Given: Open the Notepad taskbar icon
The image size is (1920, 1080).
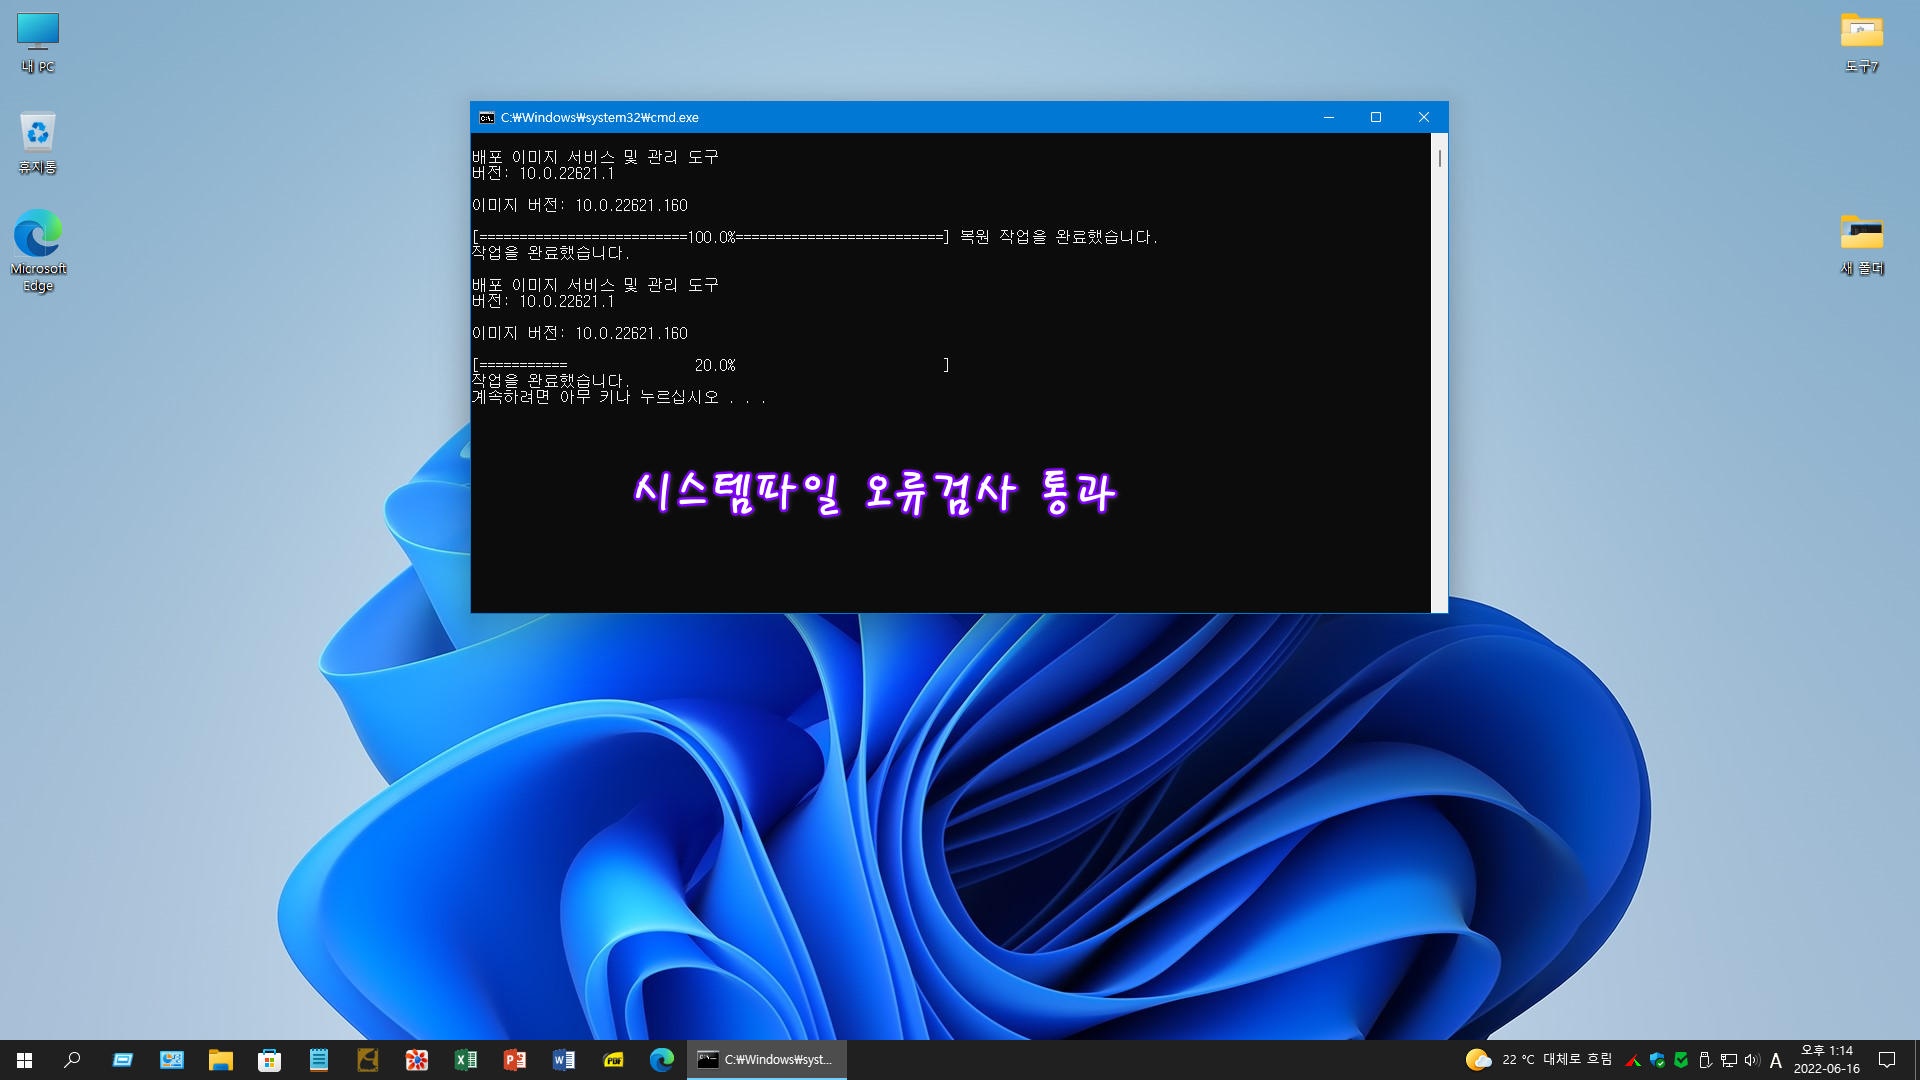Looking at the screenshot, I should pos(319,1060).
